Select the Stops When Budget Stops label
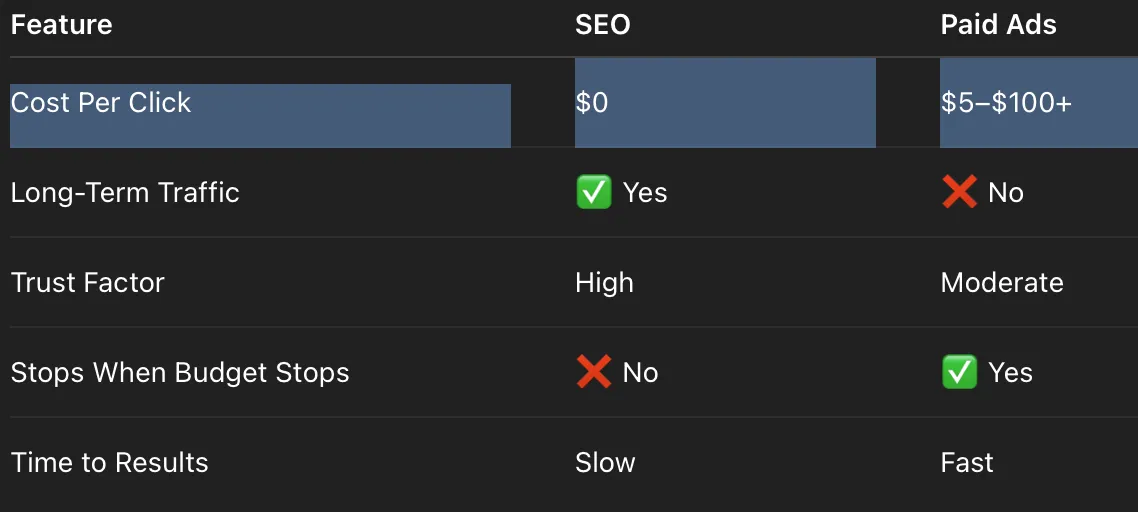 [x=180, y=373]
